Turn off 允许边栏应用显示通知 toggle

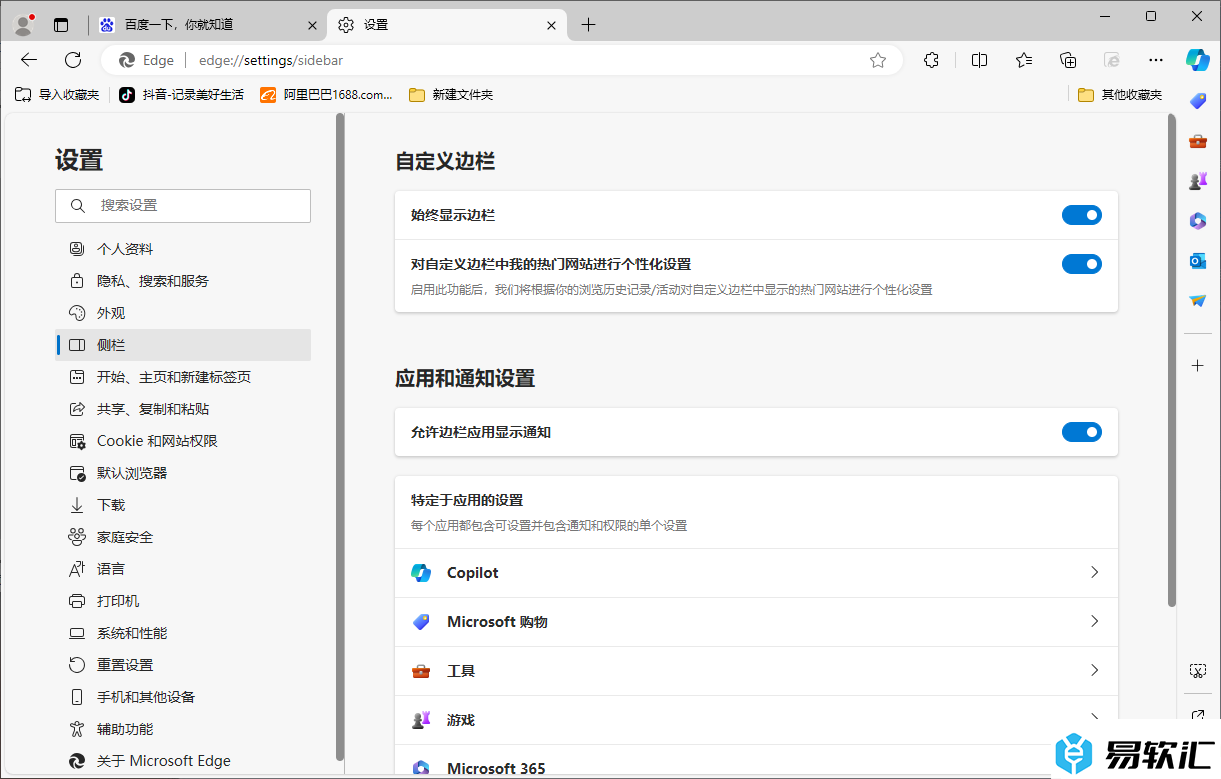coord(1081,432)
